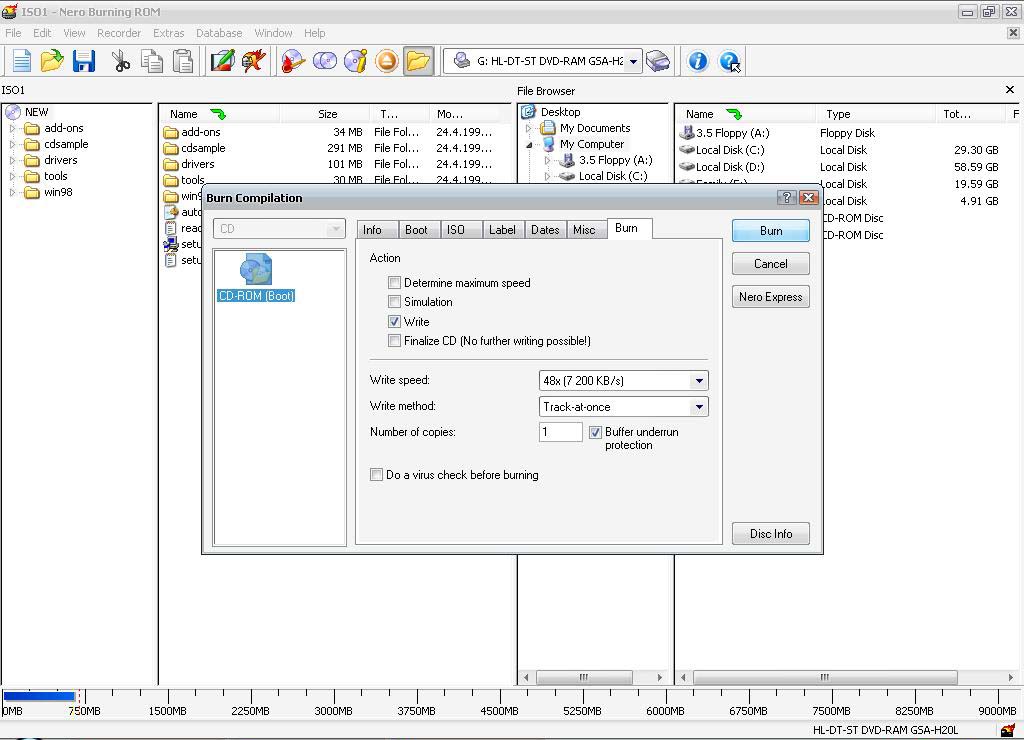1024x740 pixels.
Task: Enable Finalize CD checkbox
Action: point(394,340)
